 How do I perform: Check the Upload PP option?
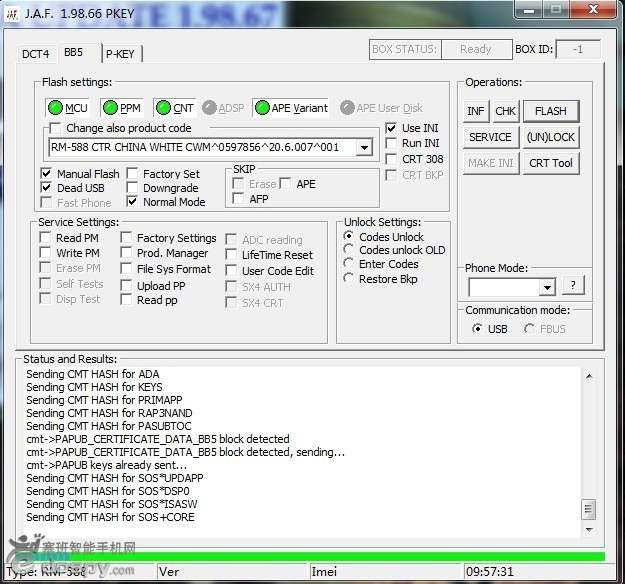[x=126, y=285]
